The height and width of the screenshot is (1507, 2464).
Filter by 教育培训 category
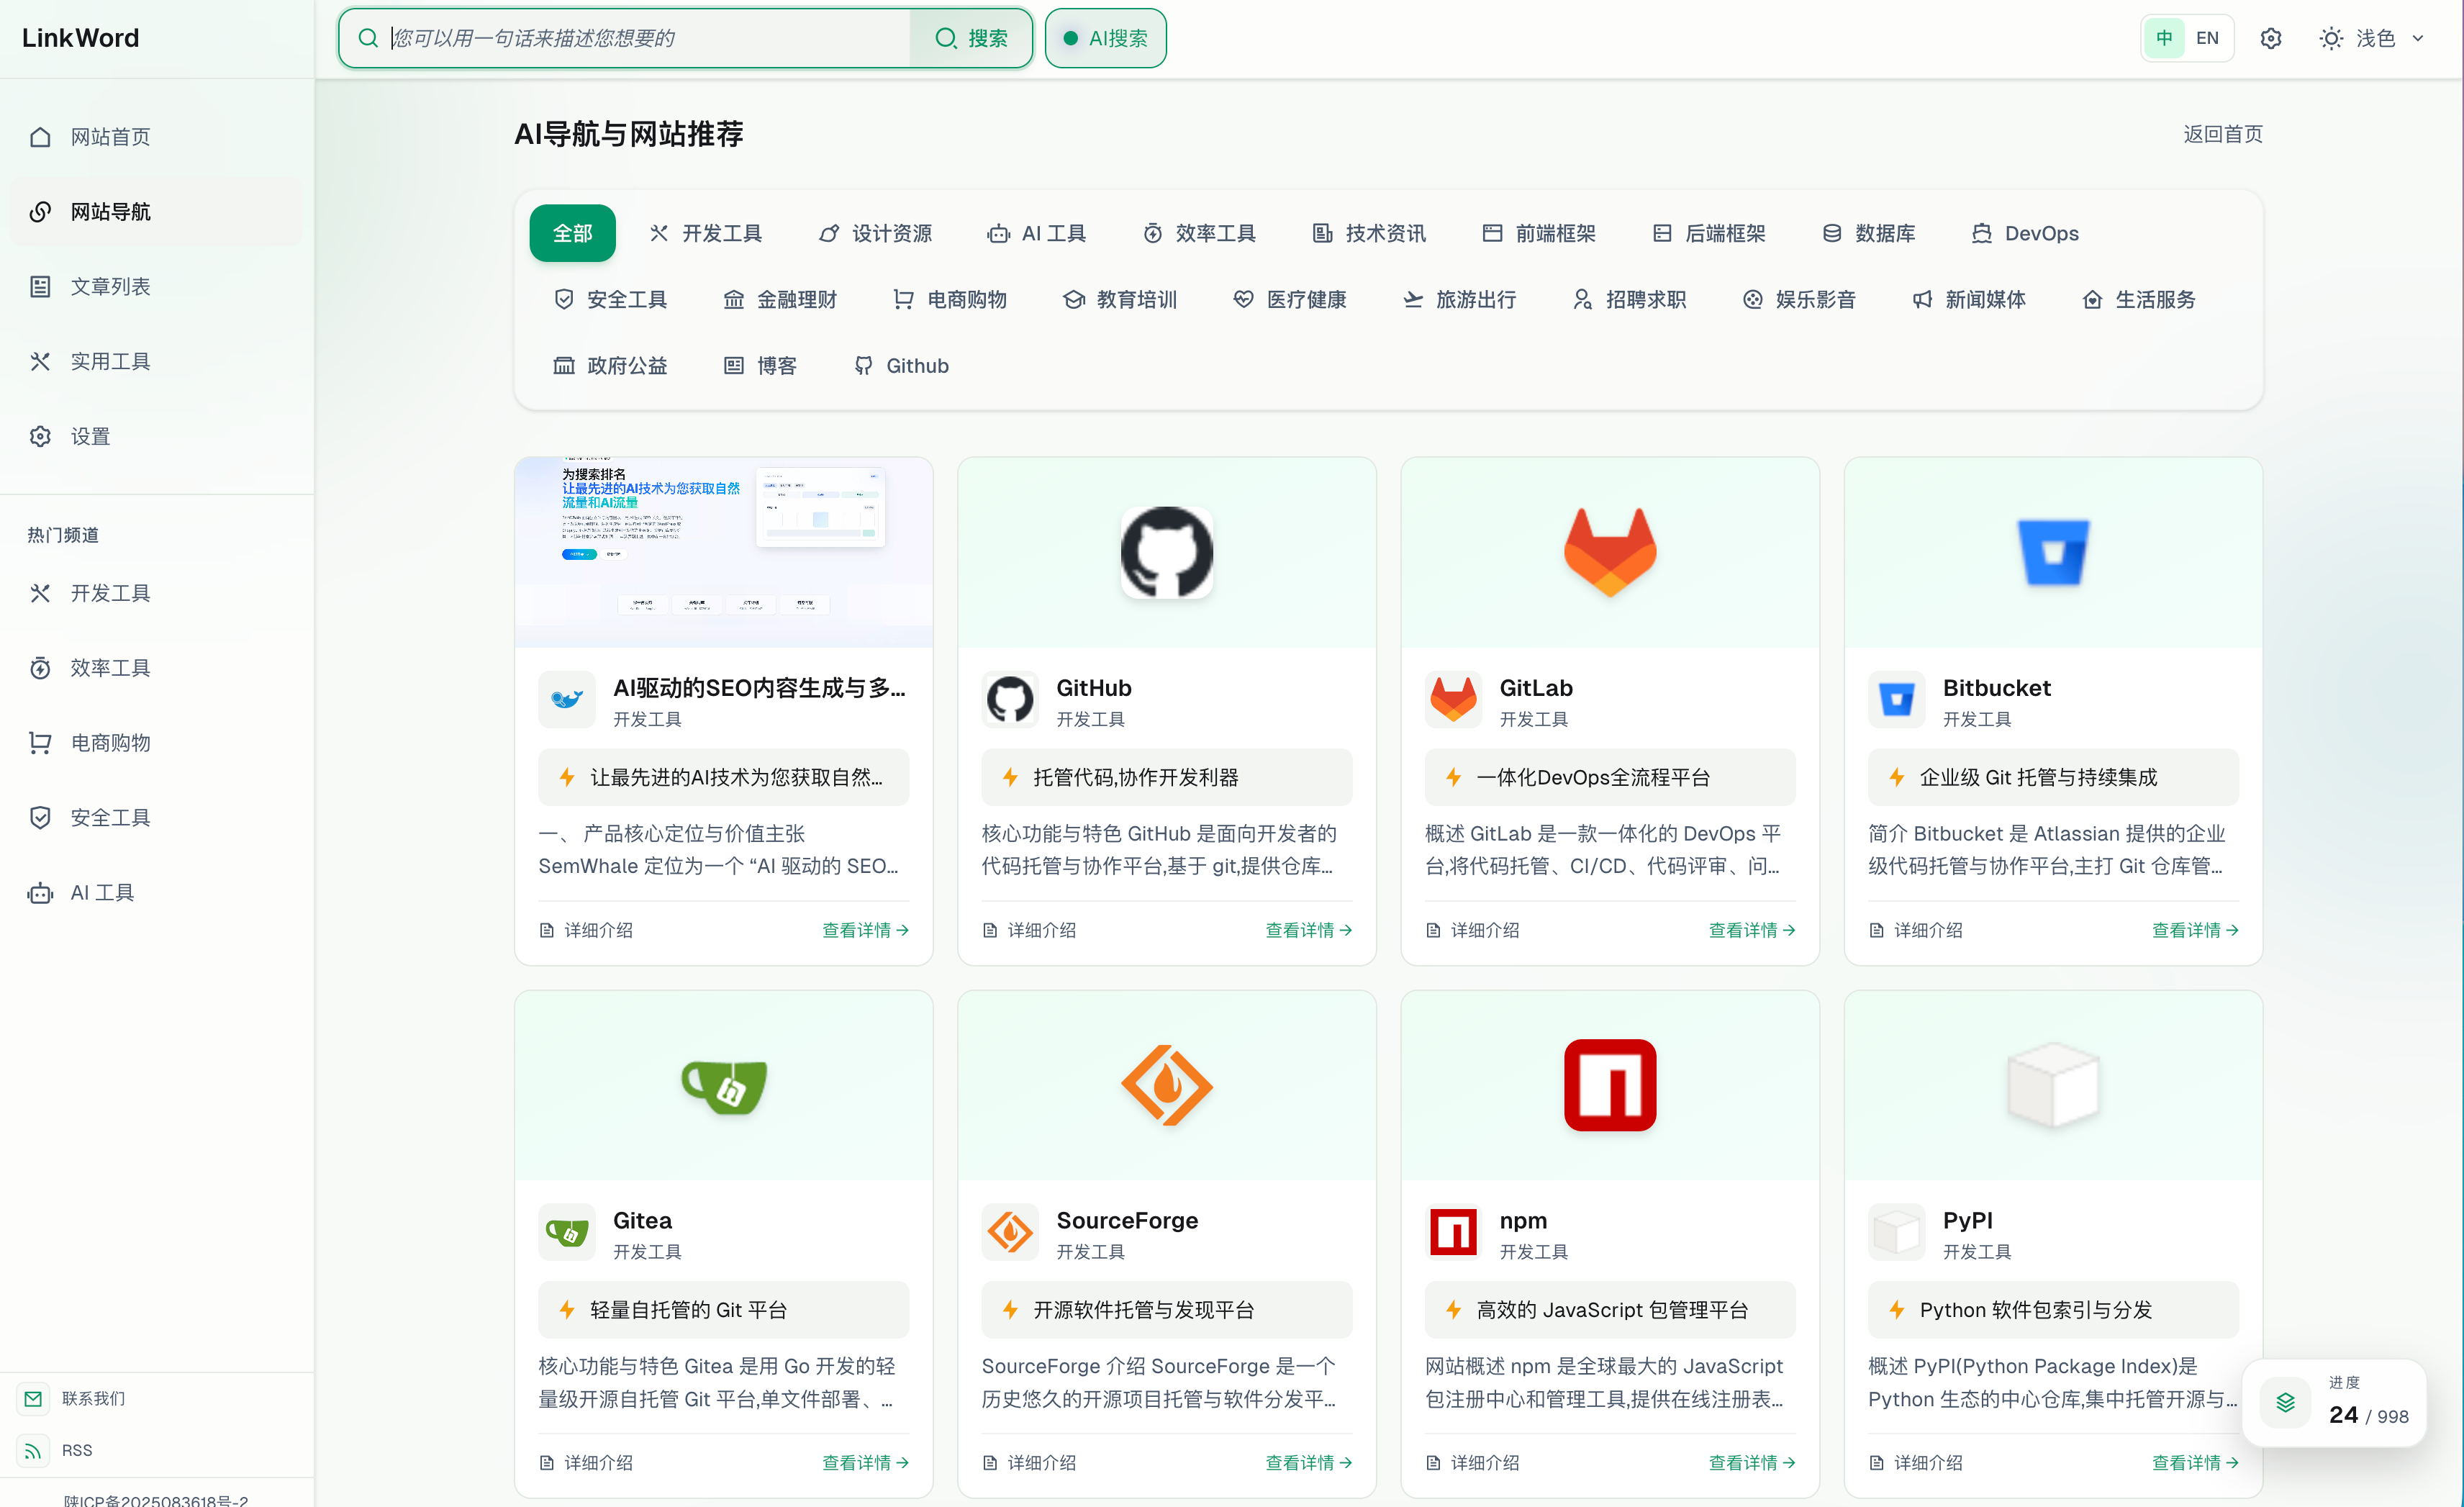coord(1120,299)
